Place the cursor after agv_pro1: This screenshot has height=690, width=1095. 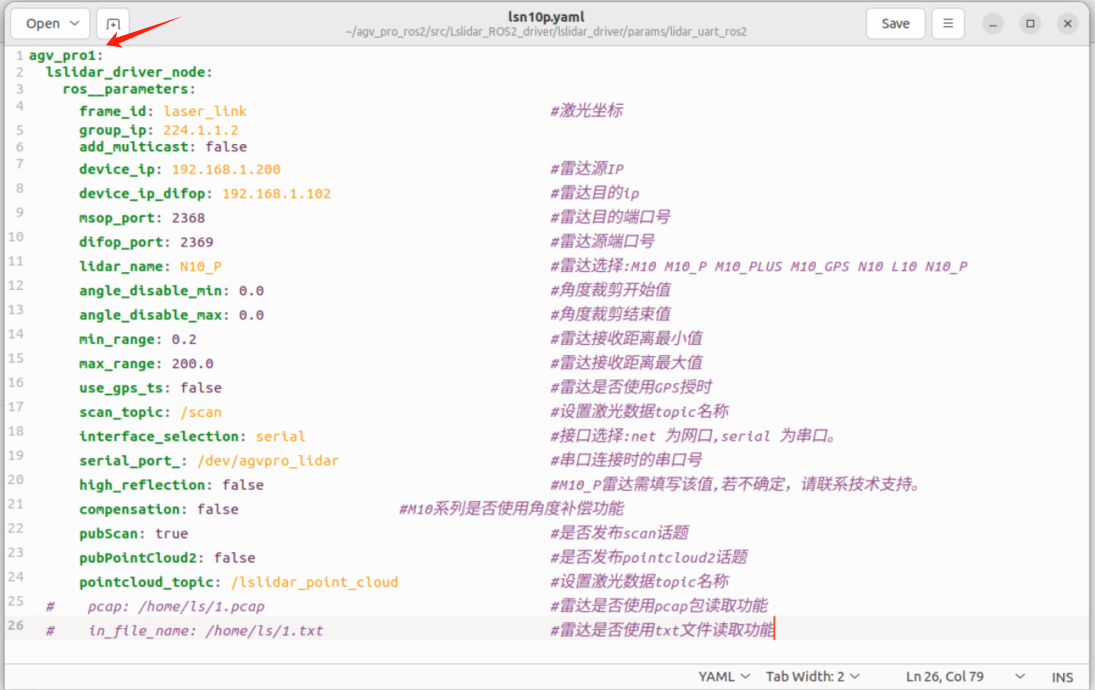pyautogui.click(x=104, y=55)
